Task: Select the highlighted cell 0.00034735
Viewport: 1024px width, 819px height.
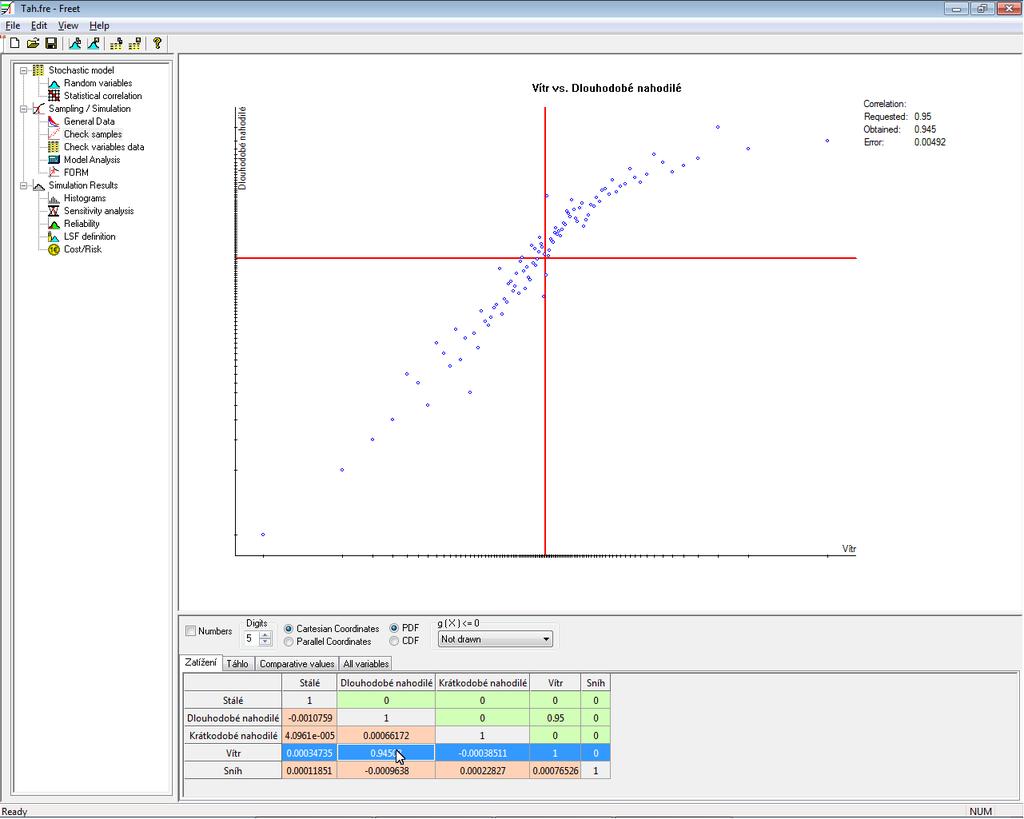Action: pyautogui.click(x=310, y=753)
